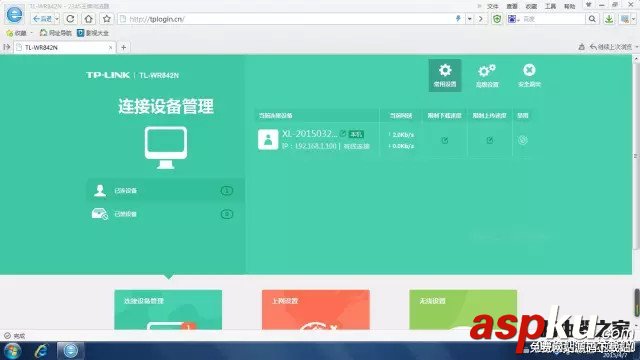Reload the page with refresh button
This screenshot has width=640, height=360.
(70, 19)
